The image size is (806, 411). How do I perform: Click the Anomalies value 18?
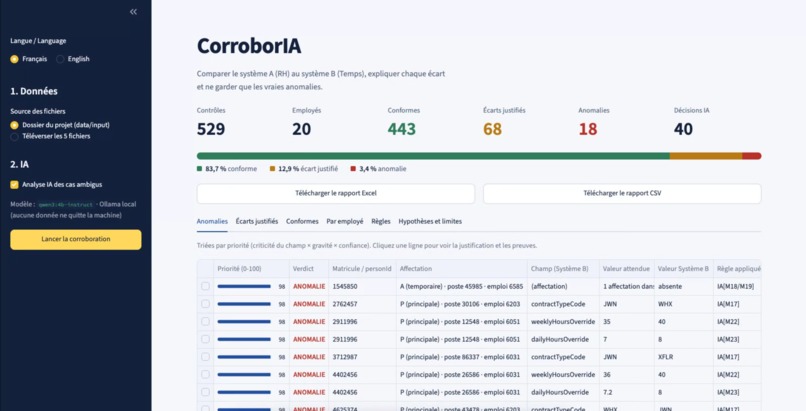coord(588,129)
